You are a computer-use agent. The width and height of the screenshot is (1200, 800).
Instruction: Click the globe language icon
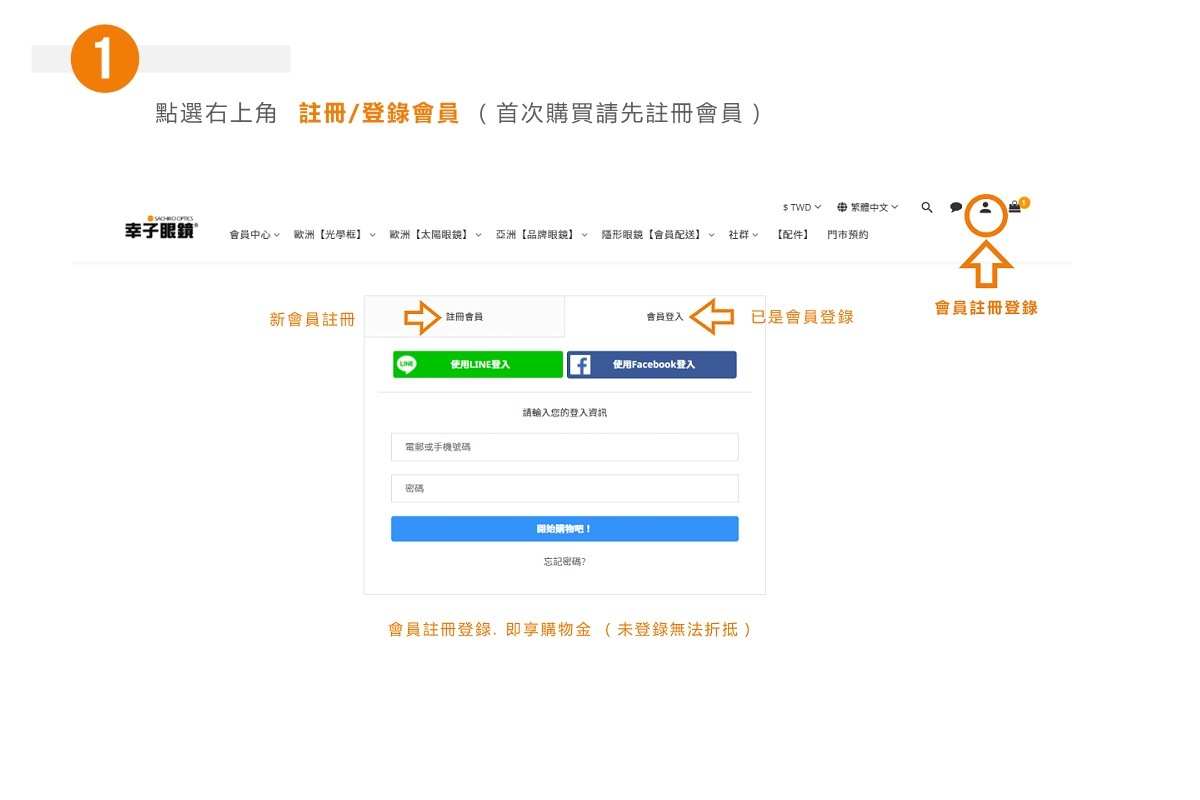pyautogui.click(x=842, y=207)
